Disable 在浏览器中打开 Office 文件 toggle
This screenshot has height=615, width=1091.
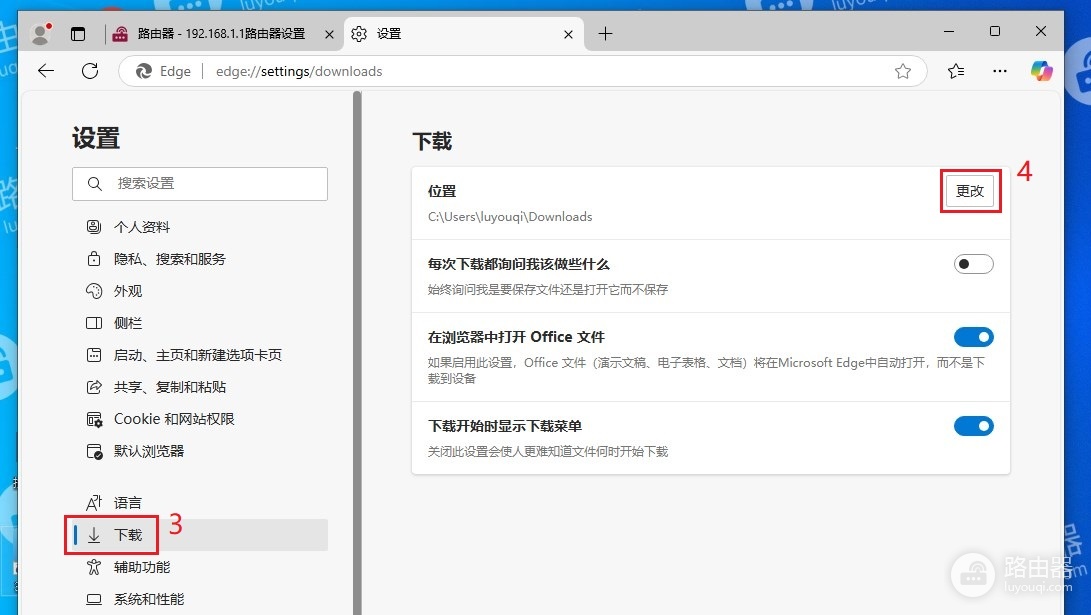pyautogui.click(x=973, y=337)
